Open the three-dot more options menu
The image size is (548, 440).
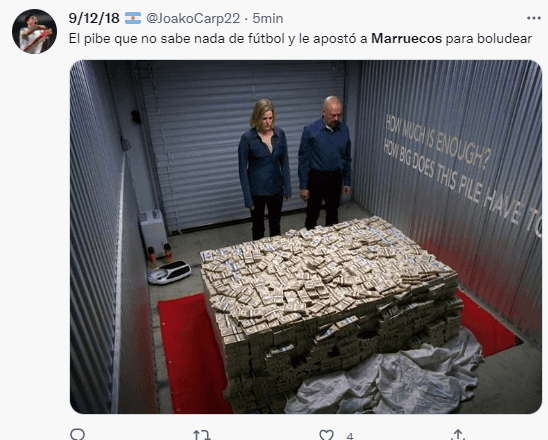tap(534, 18)
